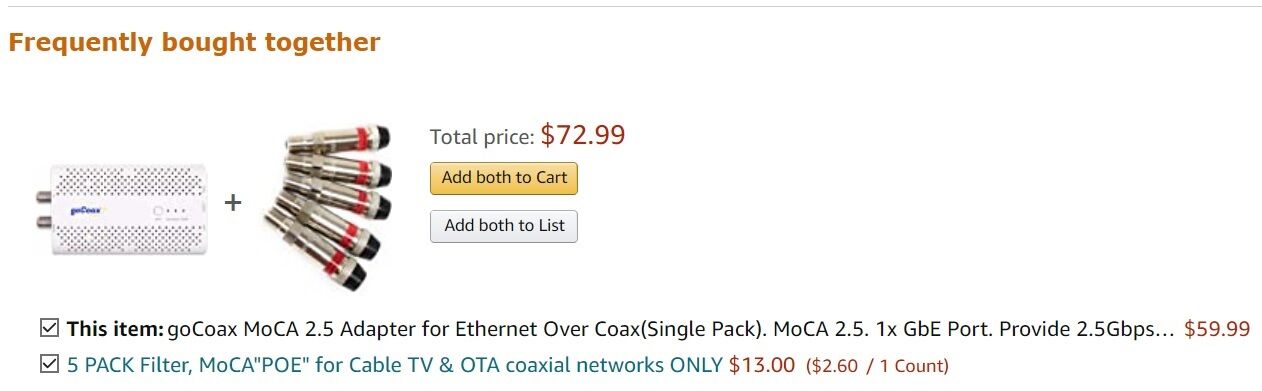The width and height of the screenshot is (1262, 391).
Task: Click the ellipsis ending the adapter title
Action: tap(1164, 329)
